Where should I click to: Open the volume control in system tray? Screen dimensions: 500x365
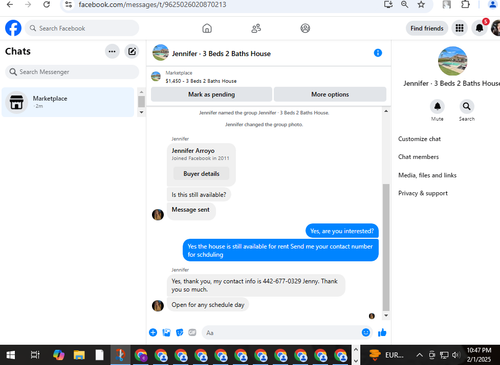coord(456,355)
